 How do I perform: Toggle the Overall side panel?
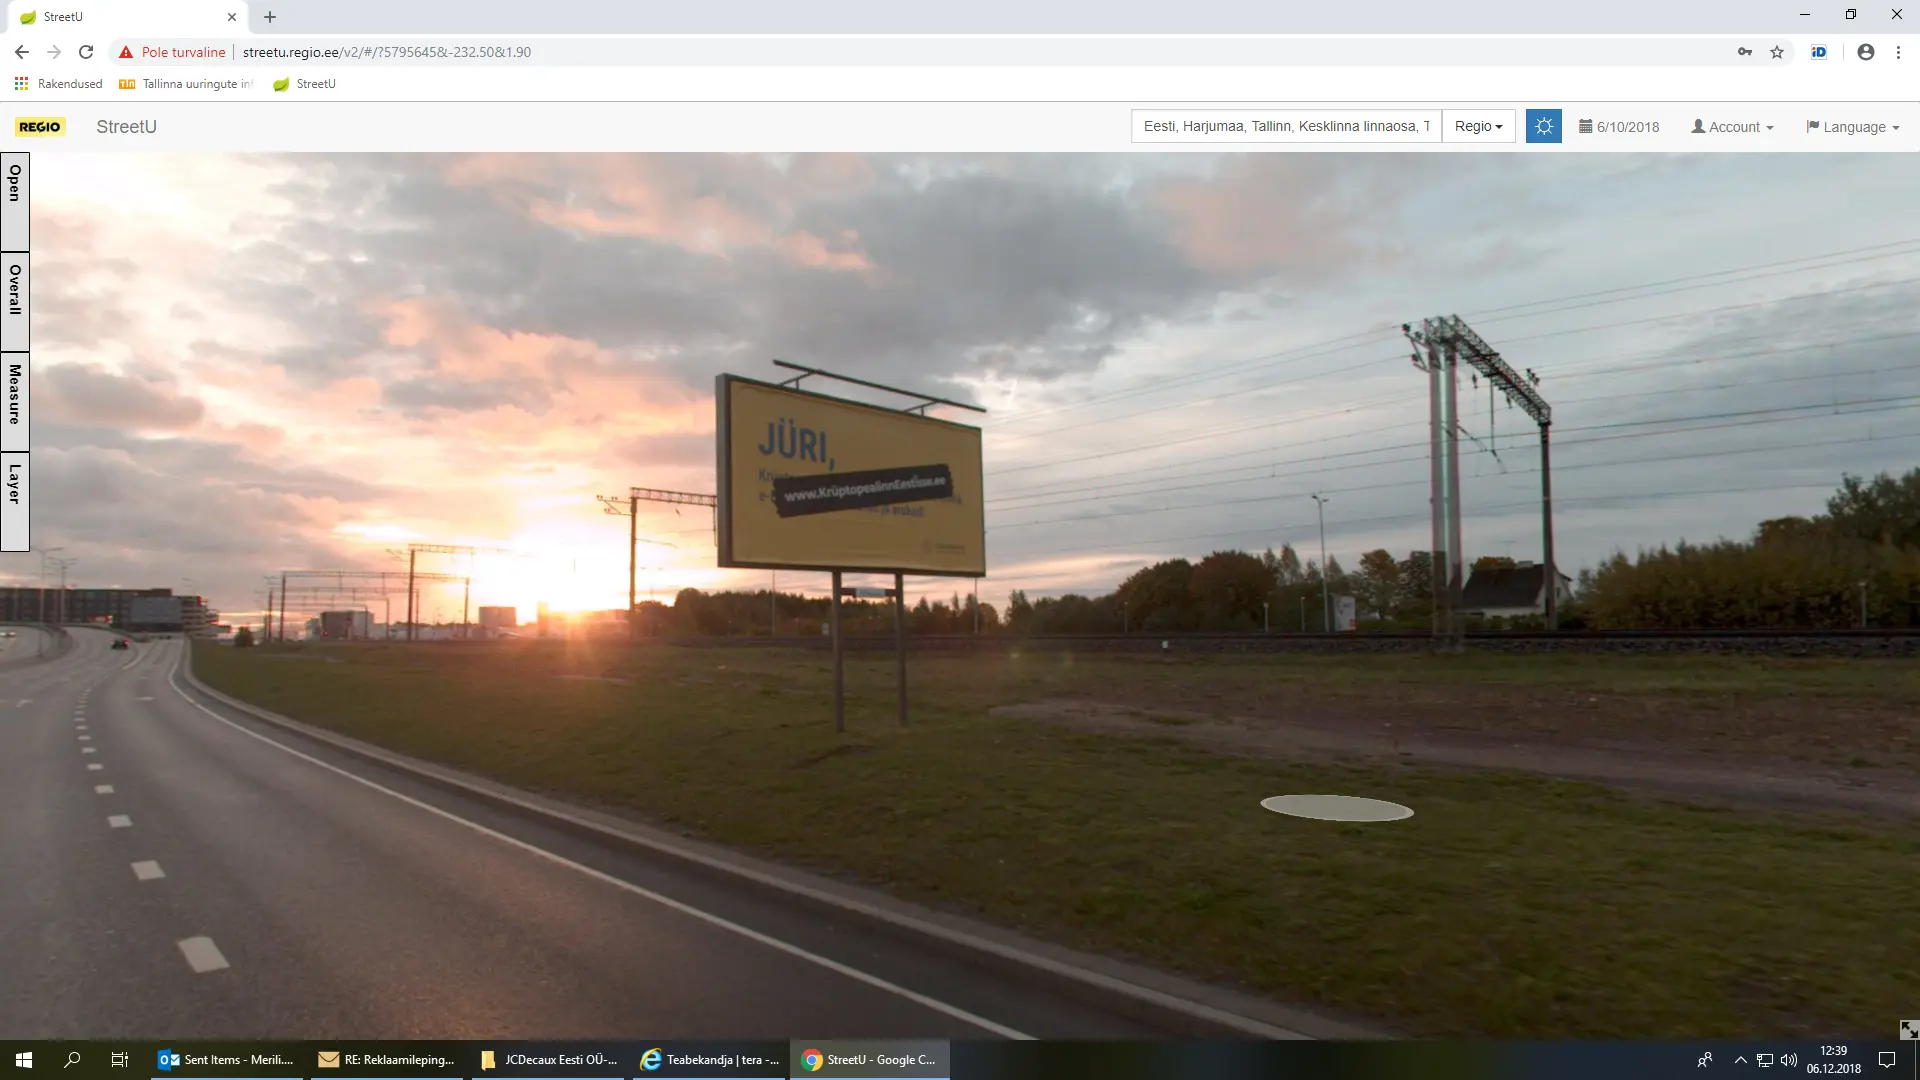click(15, 300)
